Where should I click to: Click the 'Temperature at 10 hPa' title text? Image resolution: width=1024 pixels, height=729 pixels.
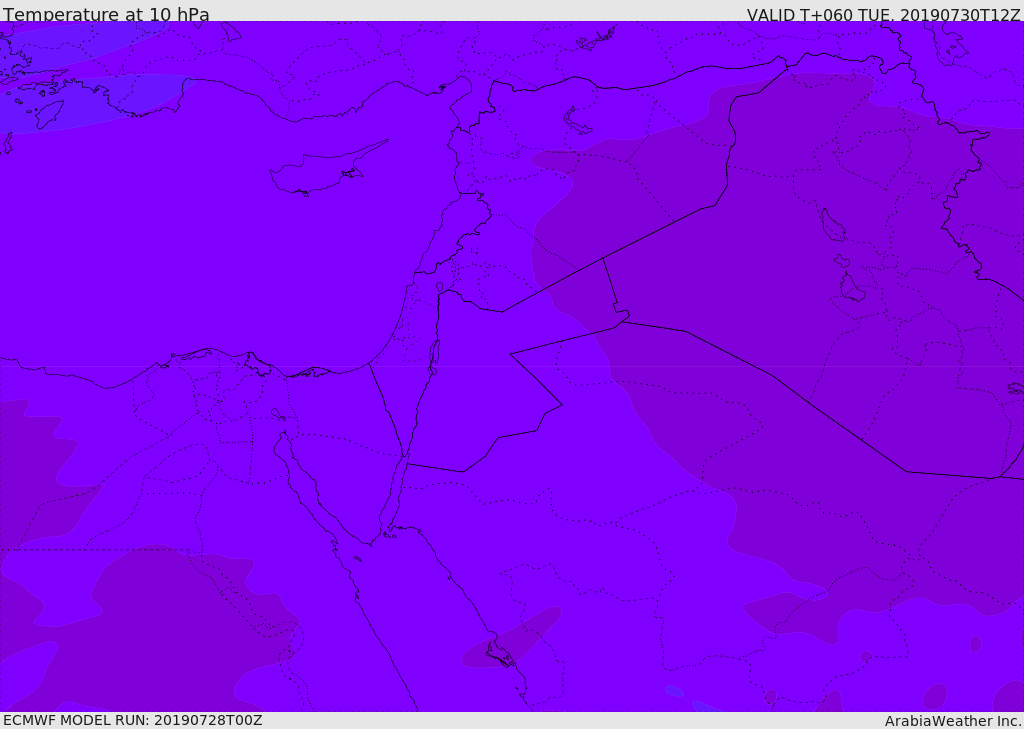click(x=106, y=14)
